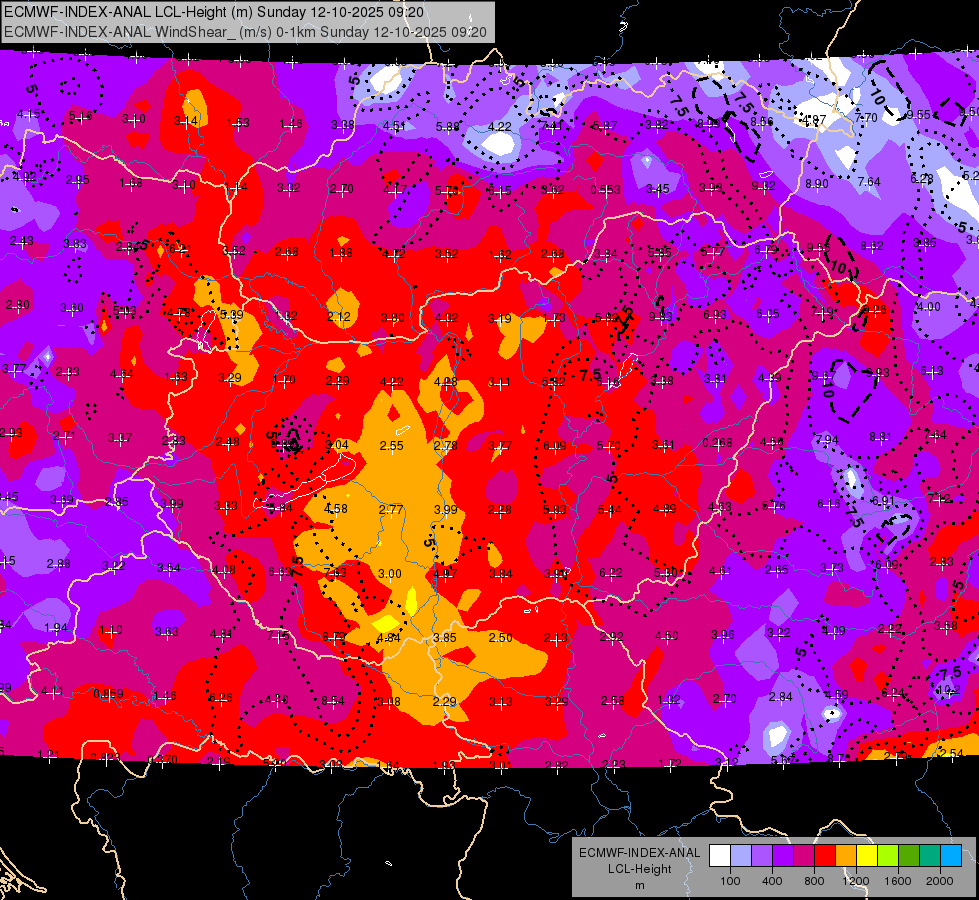
Task: Click the wind shear value 9.55
Action: [x=918, y=115]
